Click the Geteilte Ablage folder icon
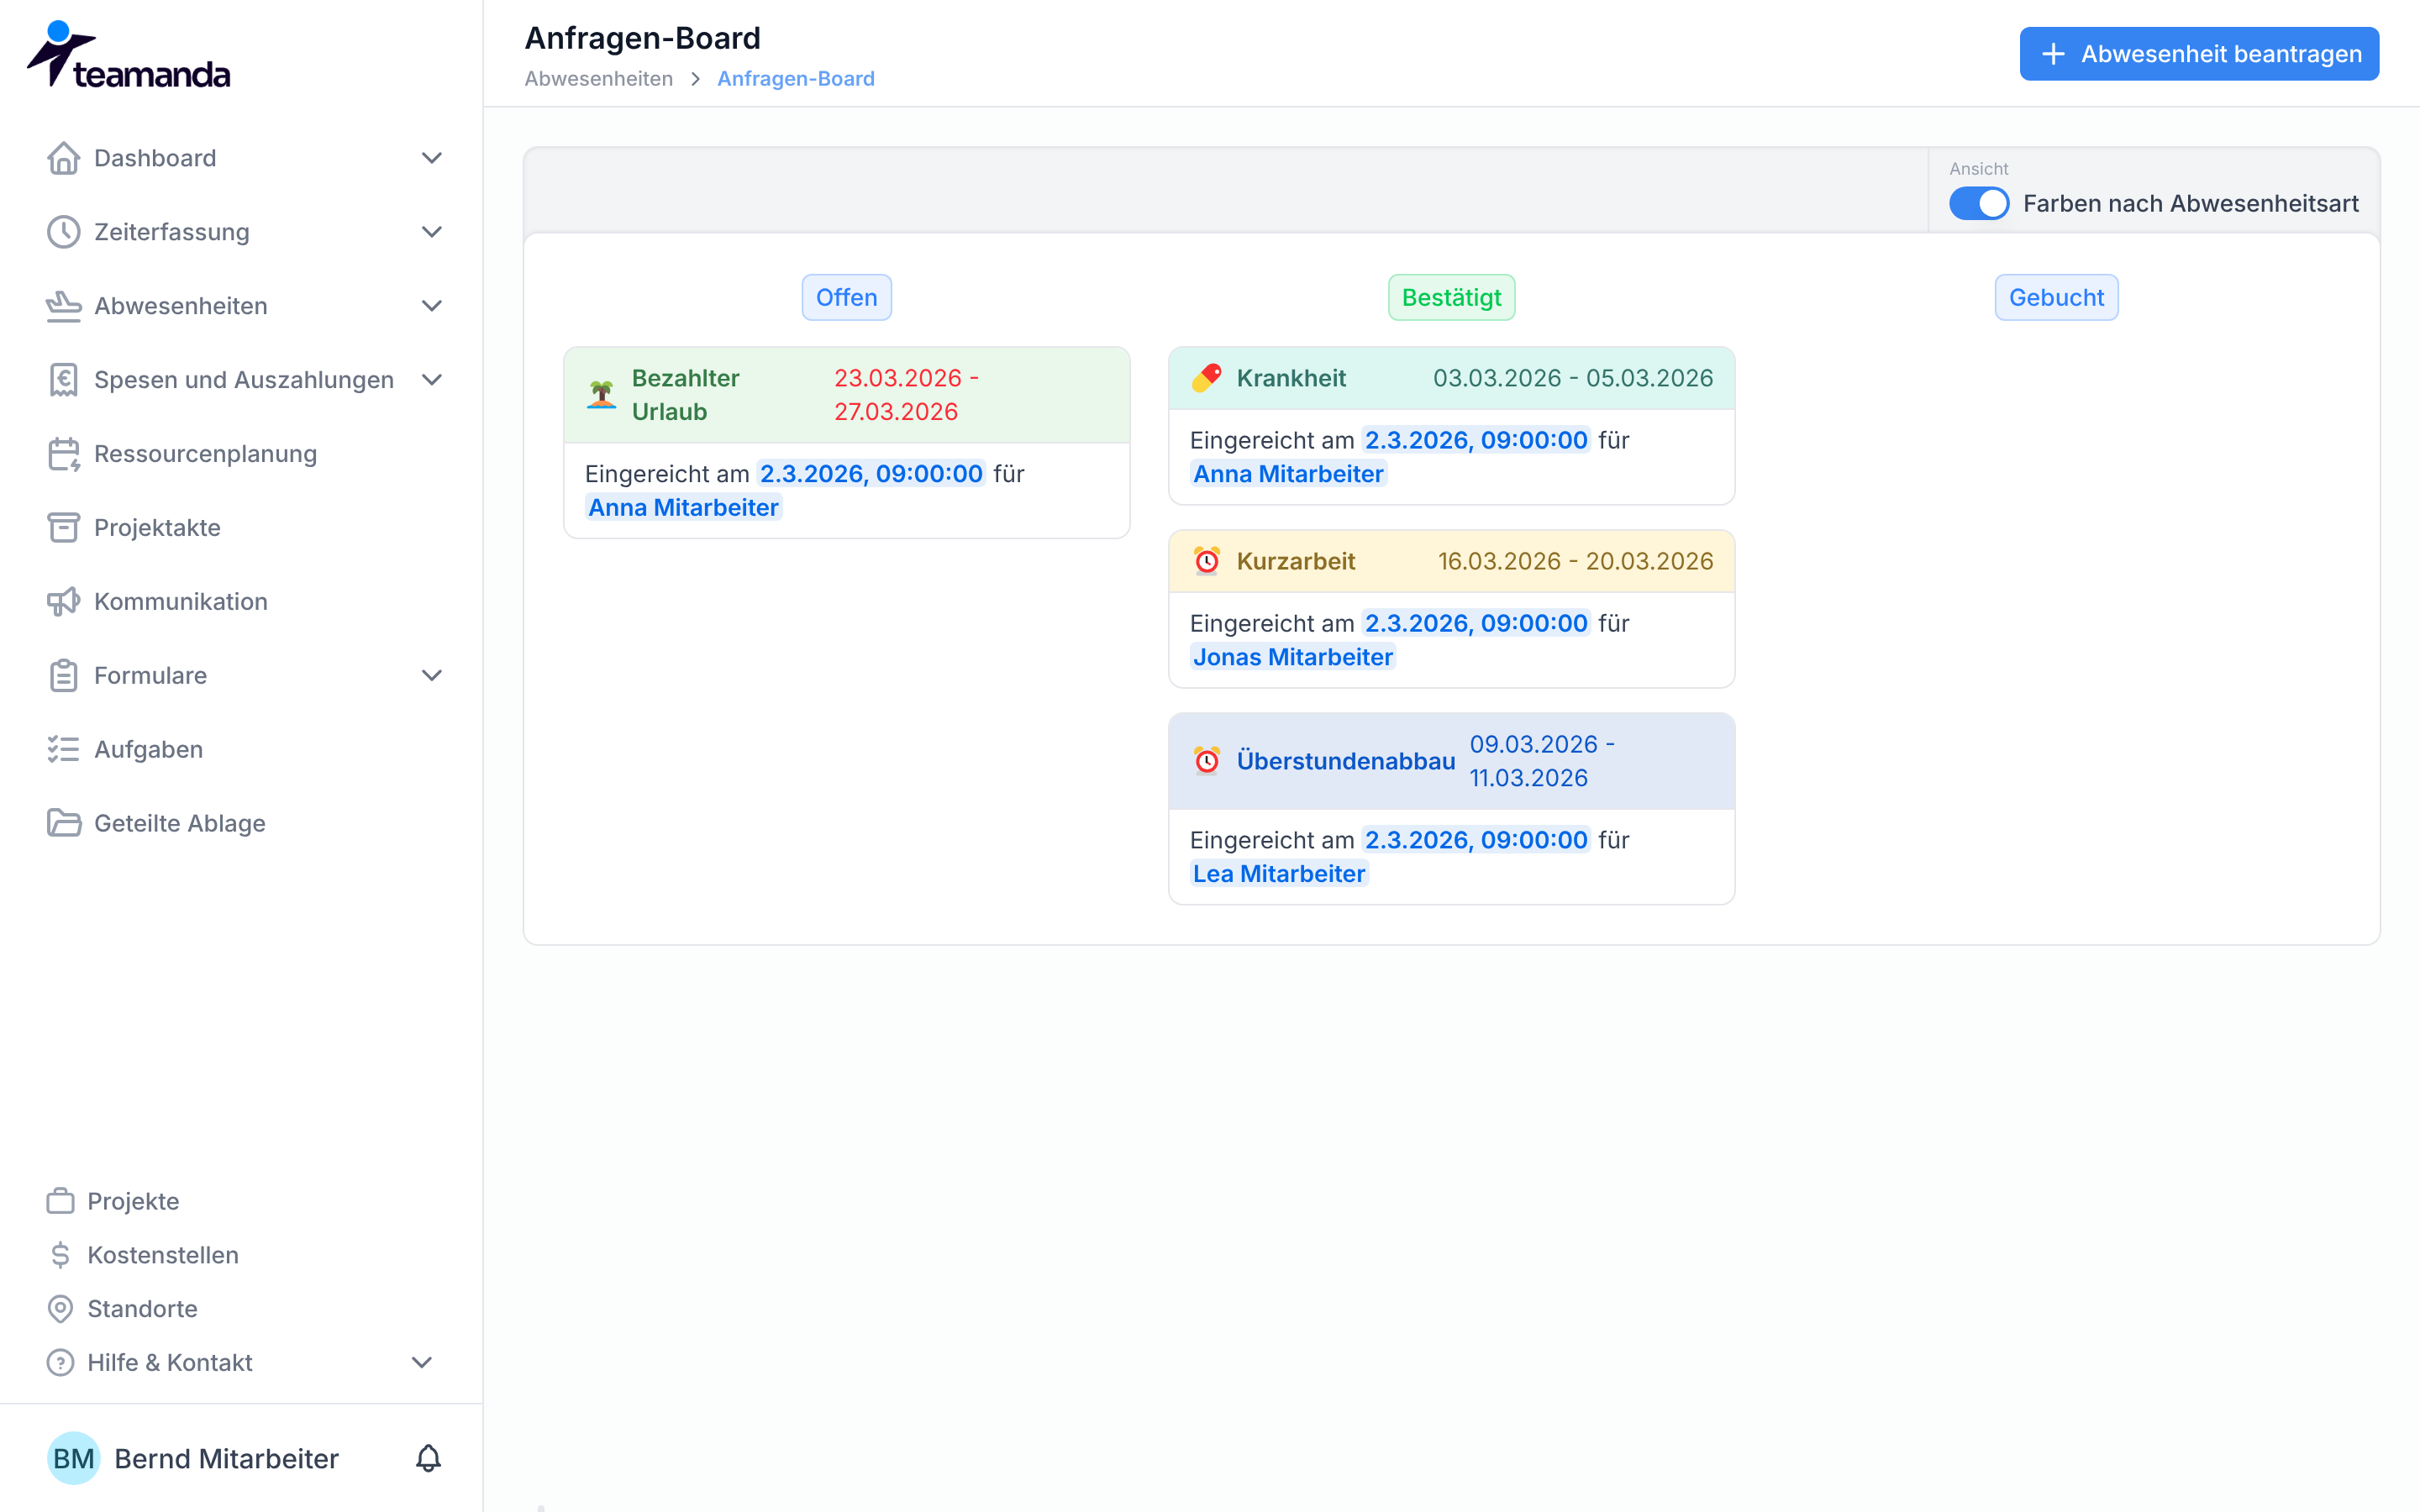This screenshot has width=2420, height=1512. tap(64, 824)
